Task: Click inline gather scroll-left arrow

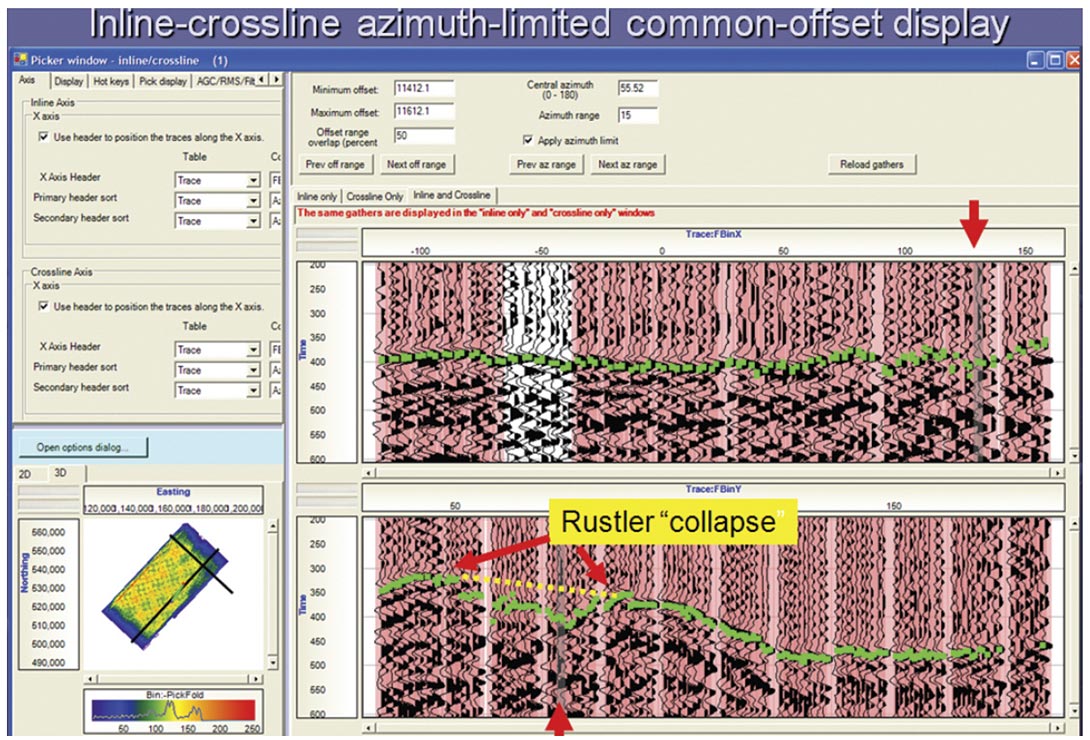Action: 370,472
